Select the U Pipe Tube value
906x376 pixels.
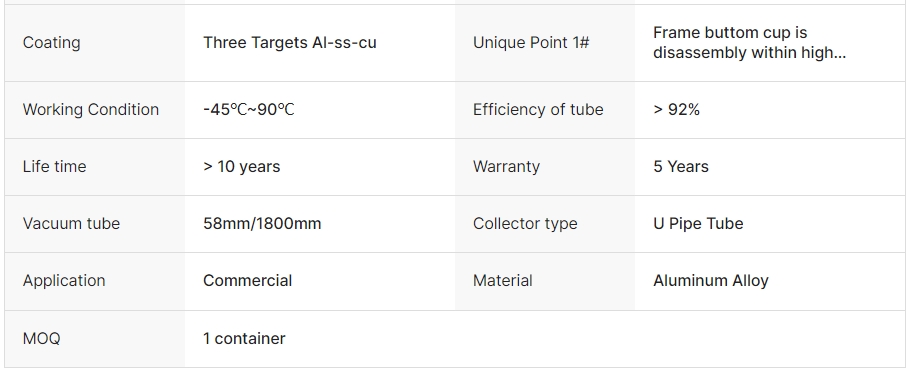tap(698, 224)
